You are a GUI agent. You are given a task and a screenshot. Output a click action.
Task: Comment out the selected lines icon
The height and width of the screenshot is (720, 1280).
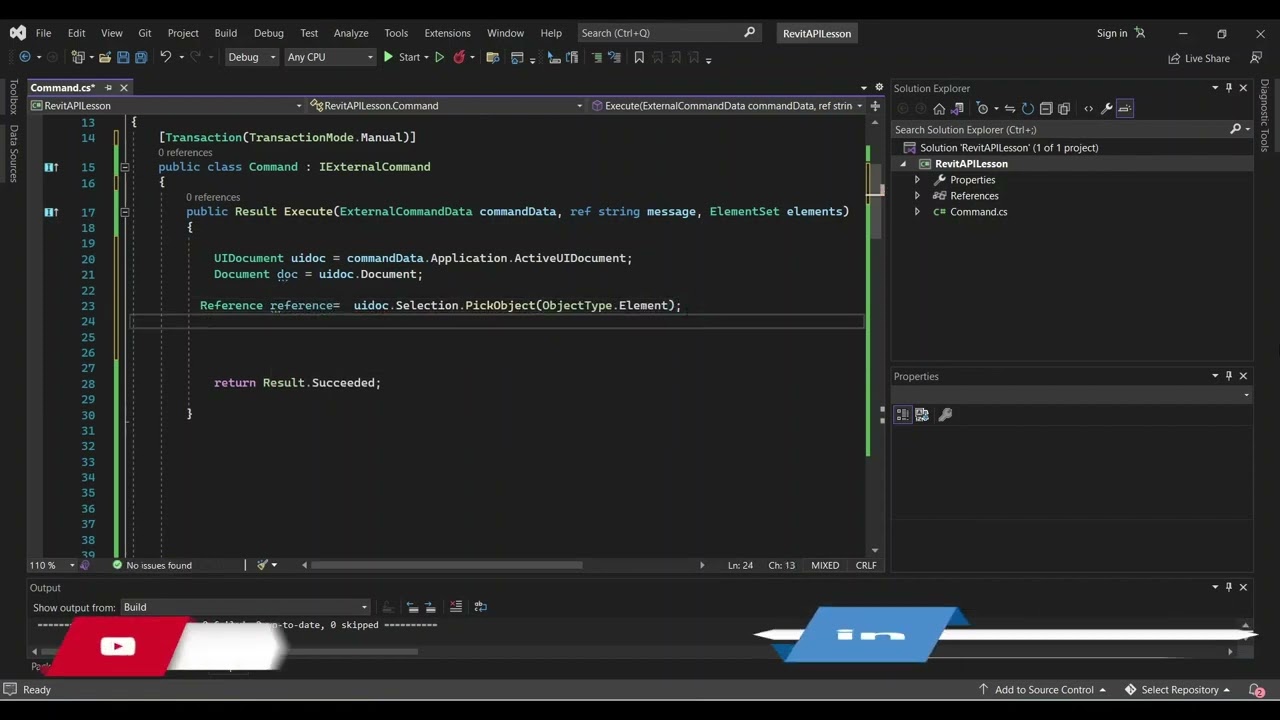tap(597, 57)
